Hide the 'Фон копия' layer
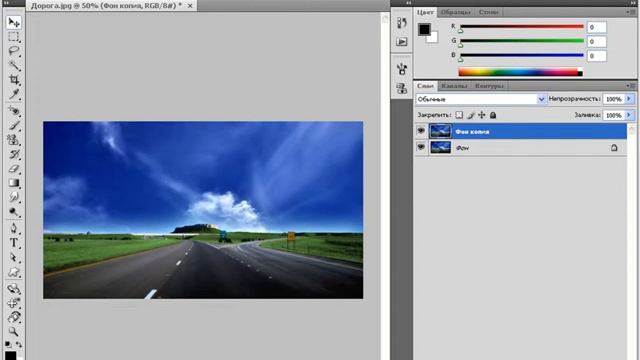Image resolution: width=640 pixels, height=360 pixels. tap(421, 131)
